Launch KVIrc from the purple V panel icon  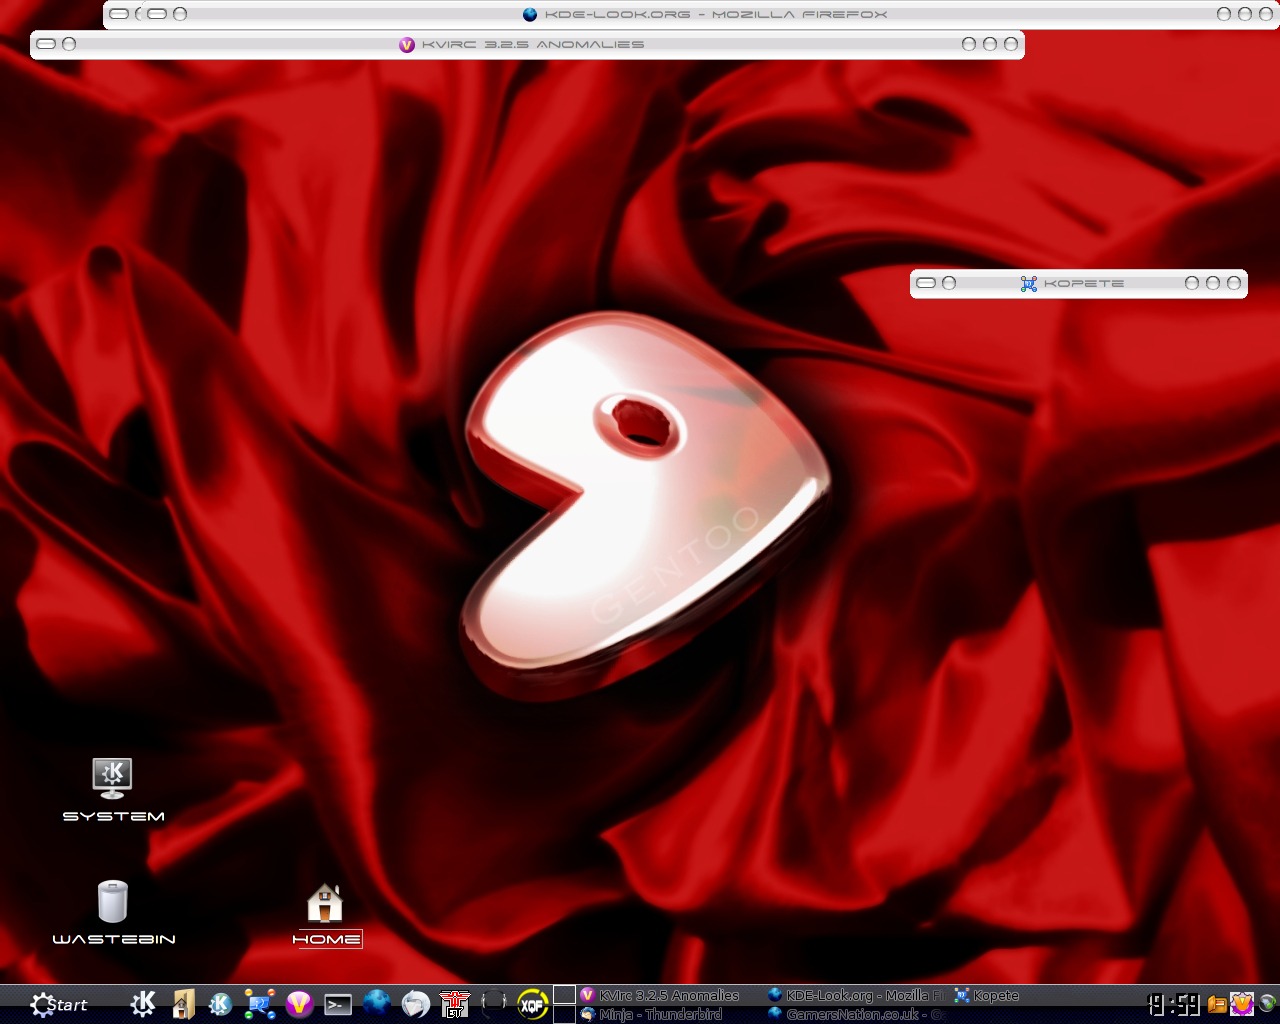[x=299, y=1003]
